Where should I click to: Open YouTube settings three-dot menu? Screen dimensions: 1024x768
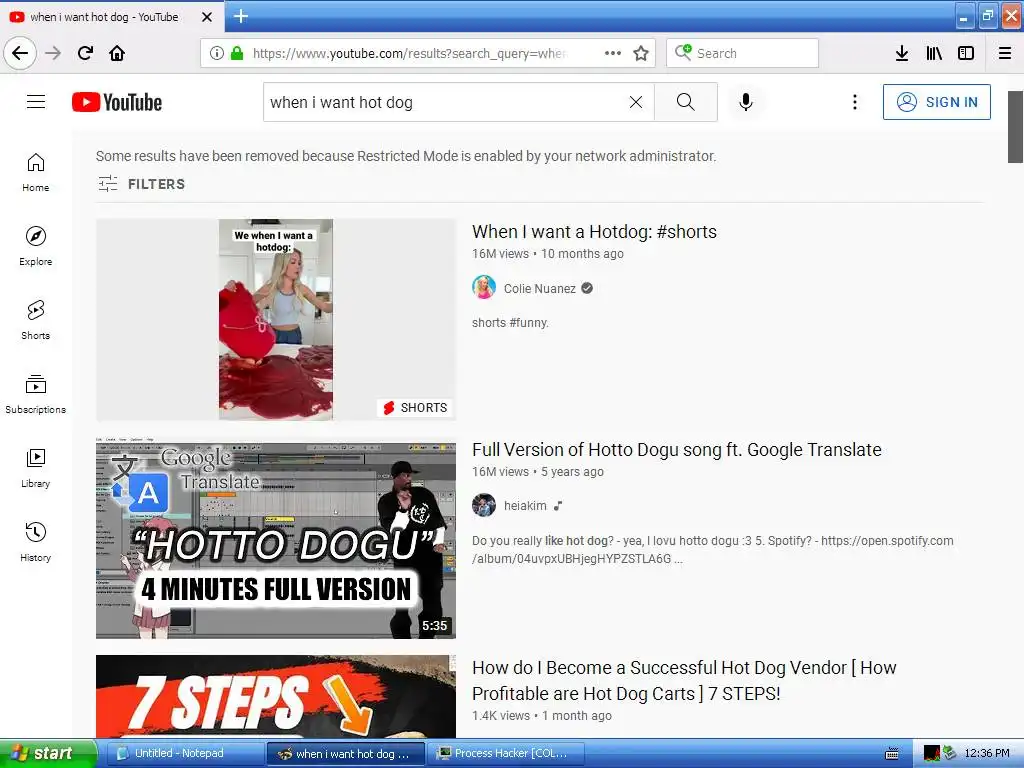tap(855, 102)
